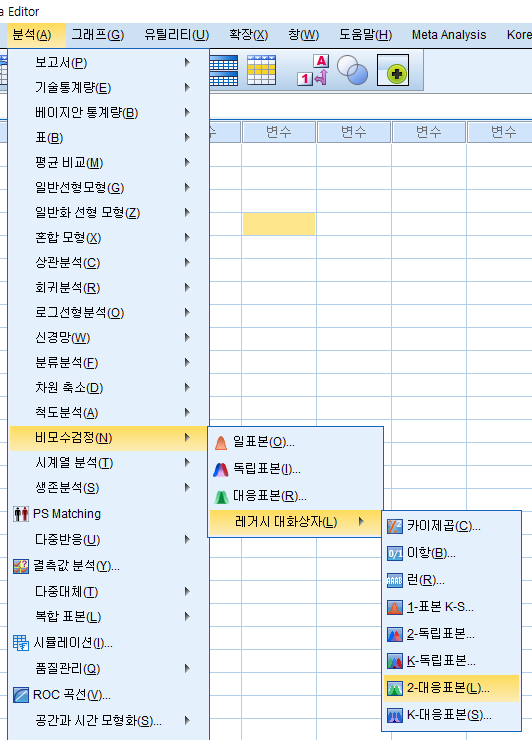Expand the 회귀분석(R) submenu arrow
Screen dimensions: 532x740
click(x=187, y=287)
